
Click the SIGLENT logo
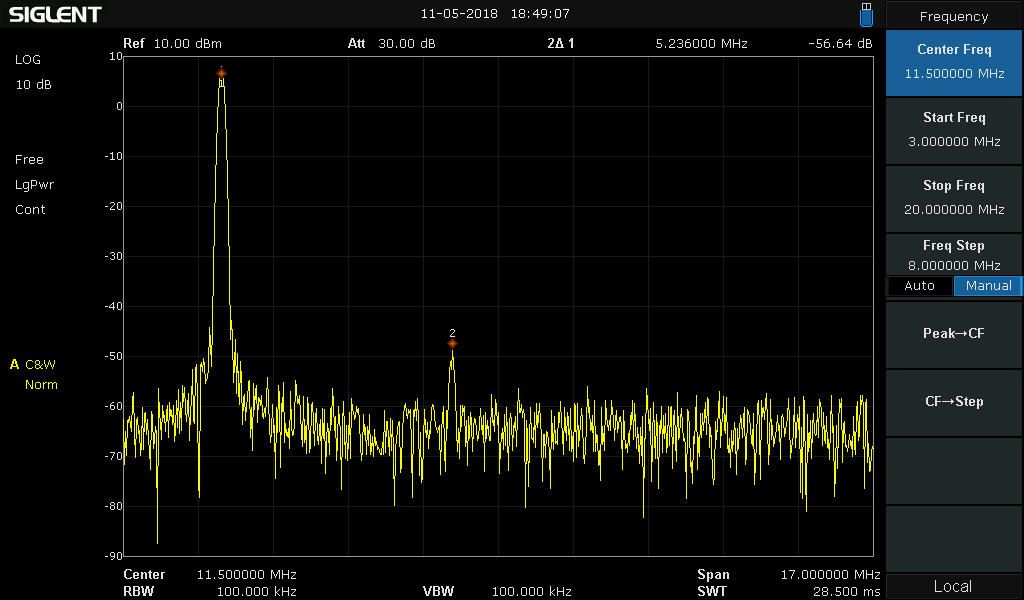tap(55, 14)
